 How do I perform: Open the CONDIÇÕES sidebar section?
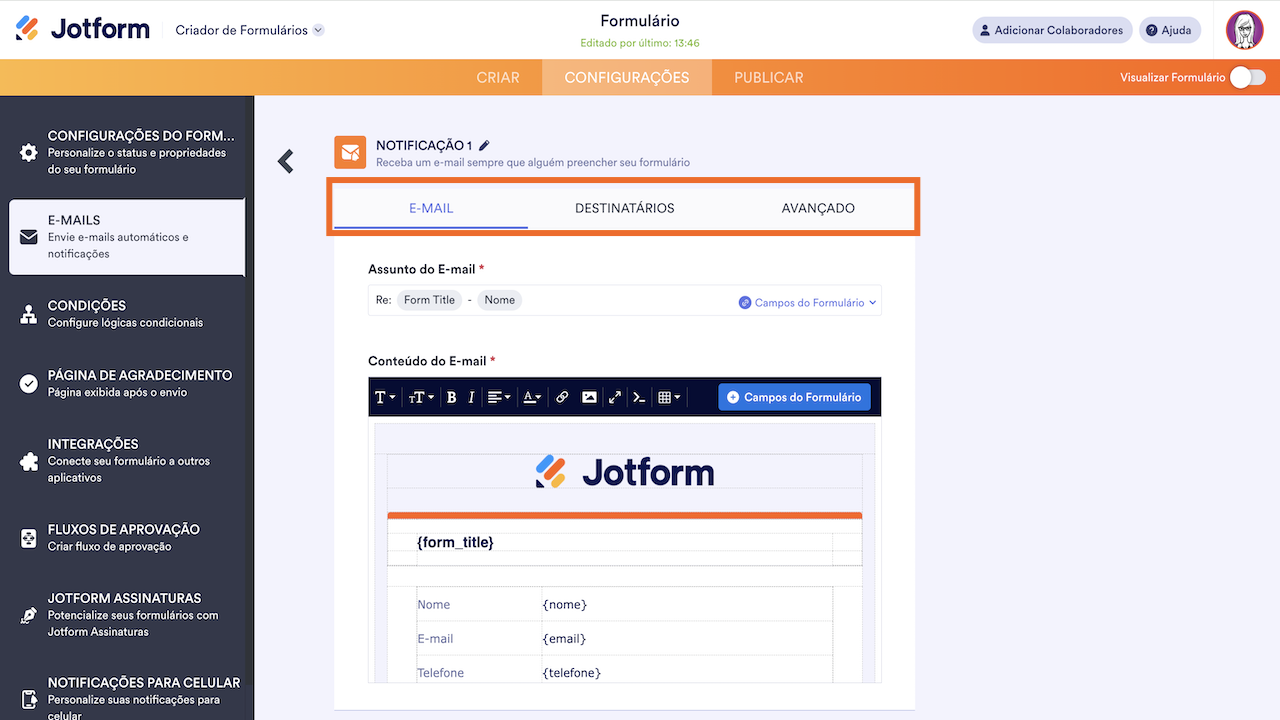[x=127, y=313]
